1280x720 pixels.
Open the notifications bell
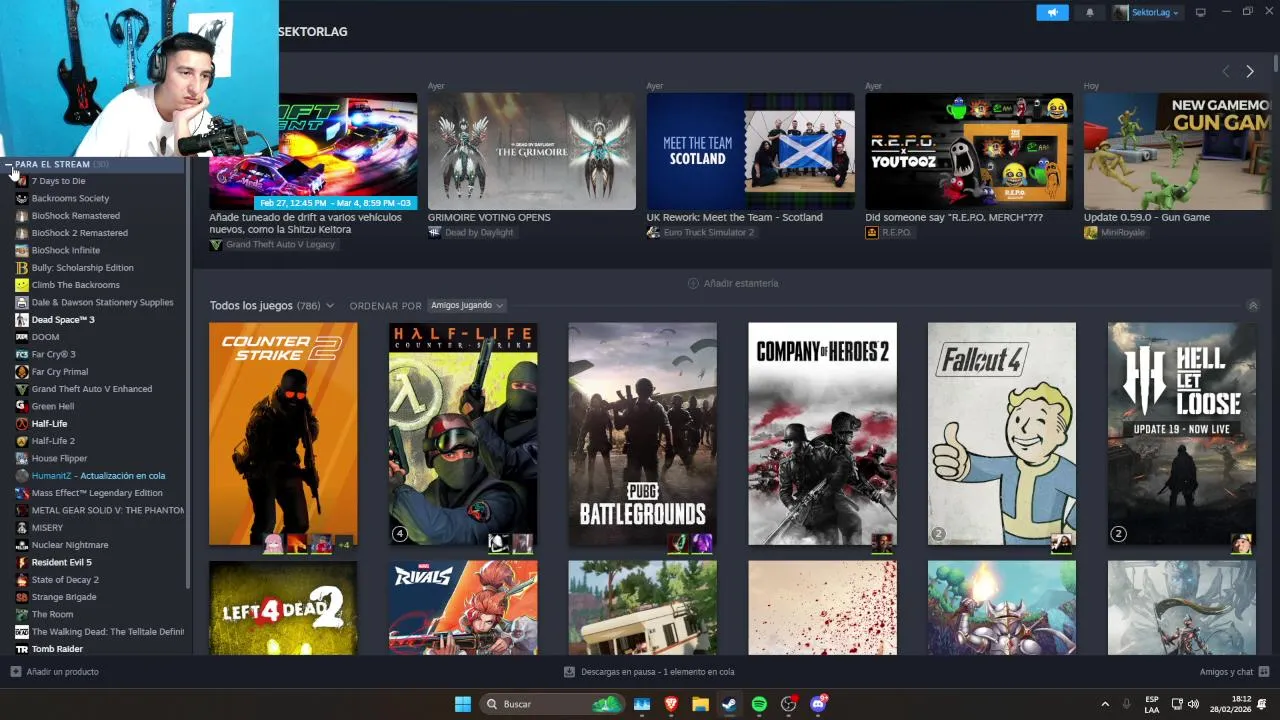click(1090, 12)
